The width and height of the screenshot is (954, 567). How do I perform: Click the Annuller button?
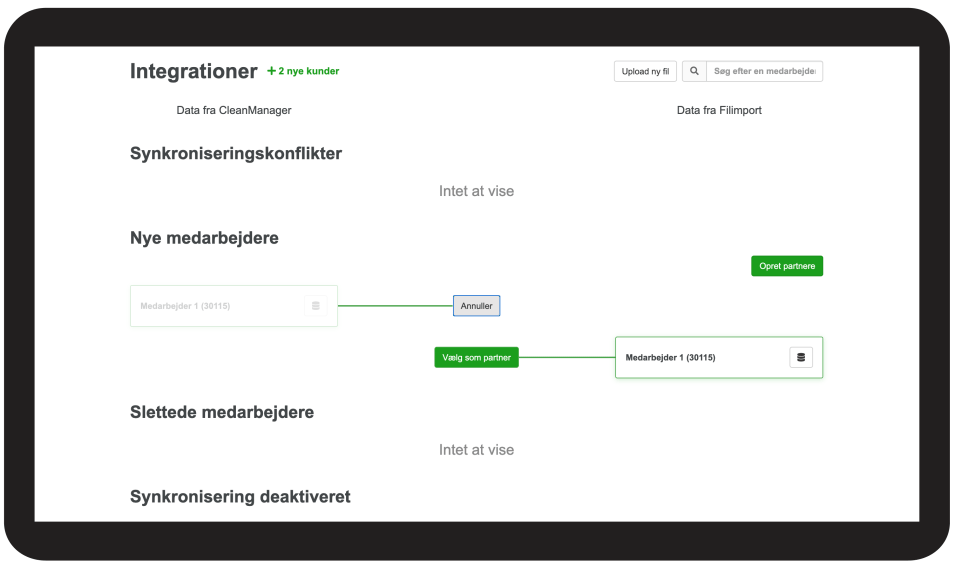pyautogui.click(x=476, y=306)
